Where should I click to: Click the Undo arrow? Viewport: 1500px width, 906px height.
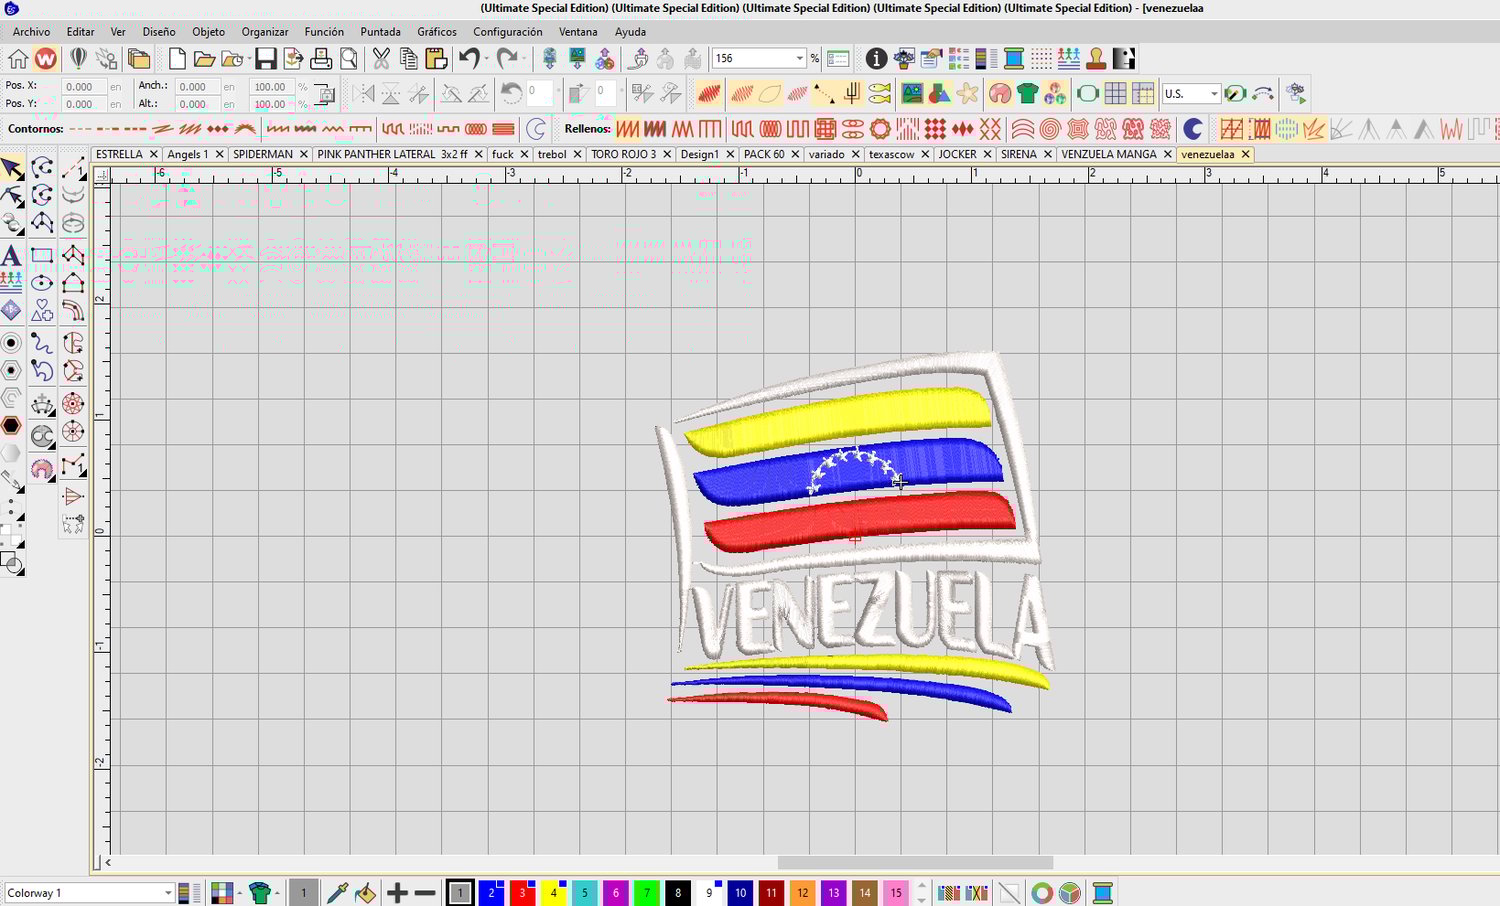click(469, 59)
